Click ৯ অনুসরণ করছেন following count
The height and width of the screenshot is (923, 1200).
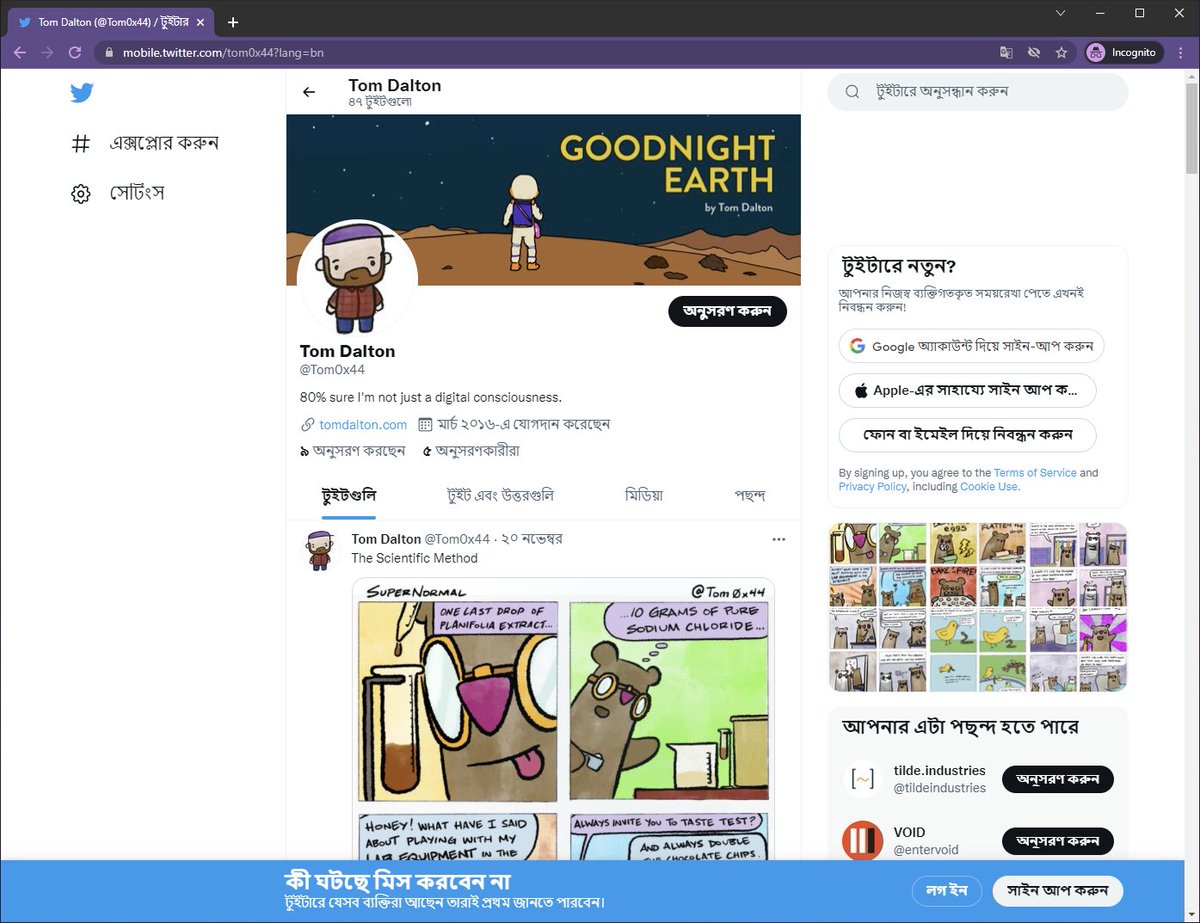point(352,451)
